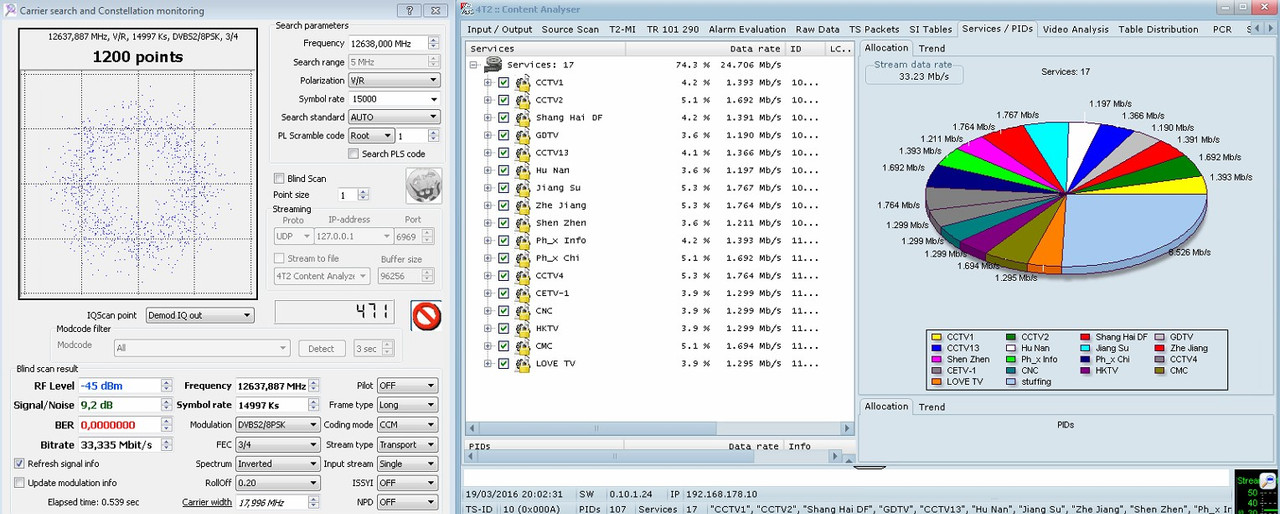The image size is (1280, 514).
Task: Open the Video Analysis tab
Action: [1076, 29]
